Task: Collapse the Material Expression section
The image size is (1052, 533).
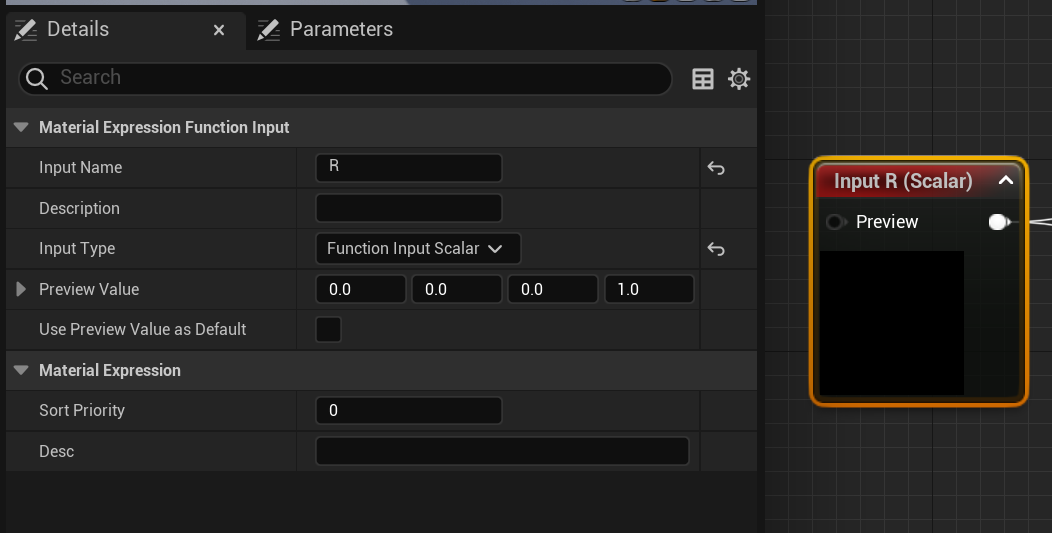Action: coord(21,370)
